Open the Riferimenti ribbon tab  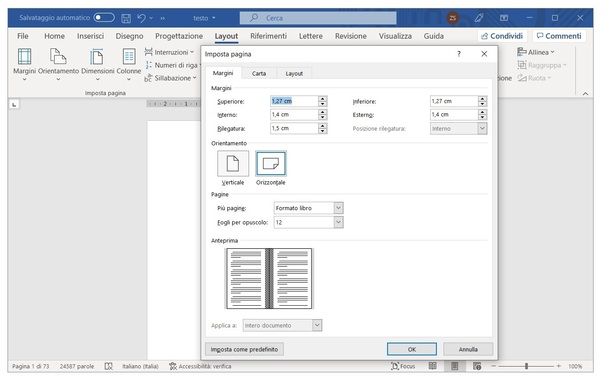(268, 36)
